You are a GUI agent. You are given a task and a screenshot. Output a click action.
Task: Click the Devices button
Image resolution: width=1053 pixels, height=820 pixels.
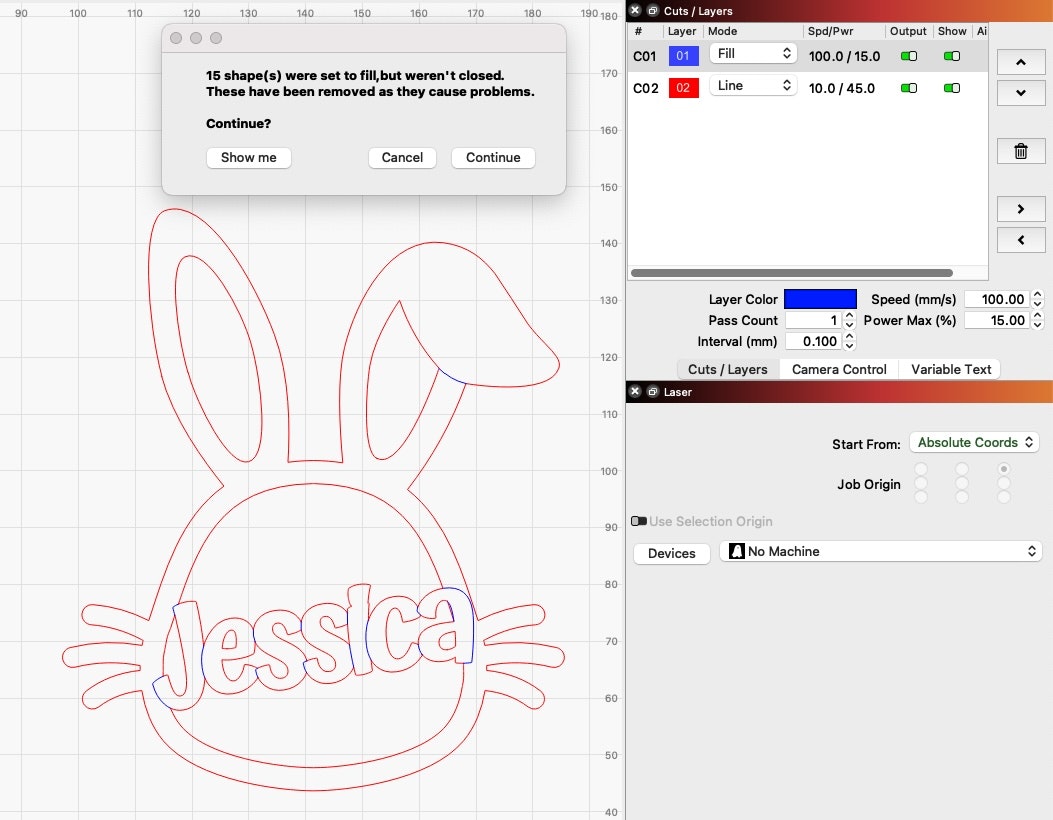tap(671, 553)
